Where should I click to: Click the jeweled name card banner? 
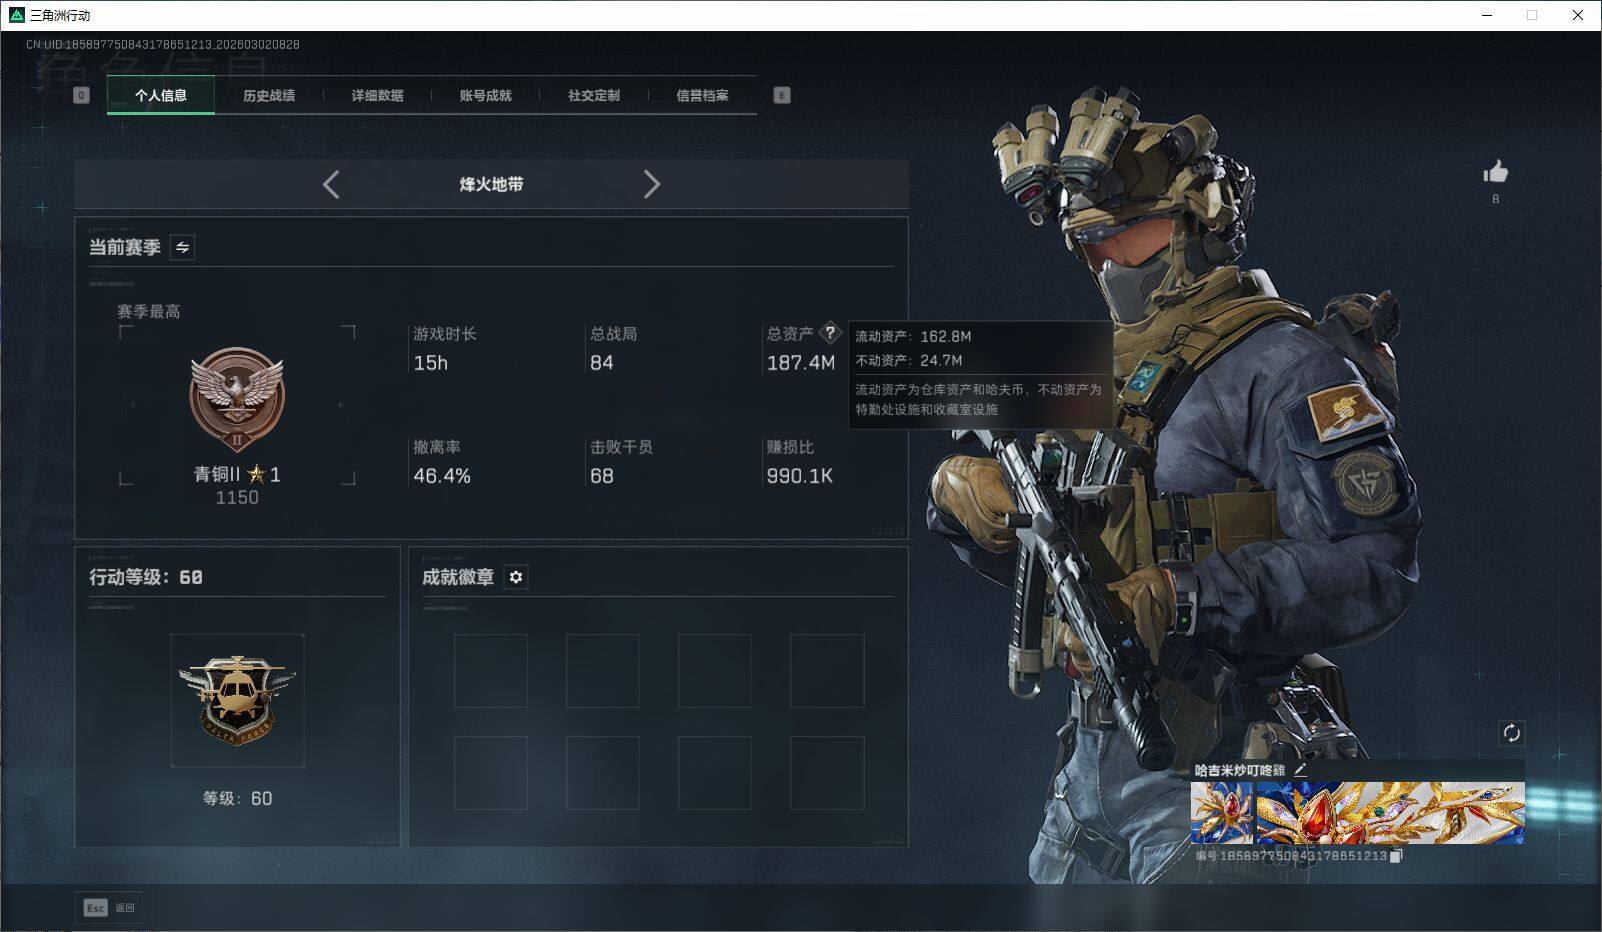[x=1390, y=813]
